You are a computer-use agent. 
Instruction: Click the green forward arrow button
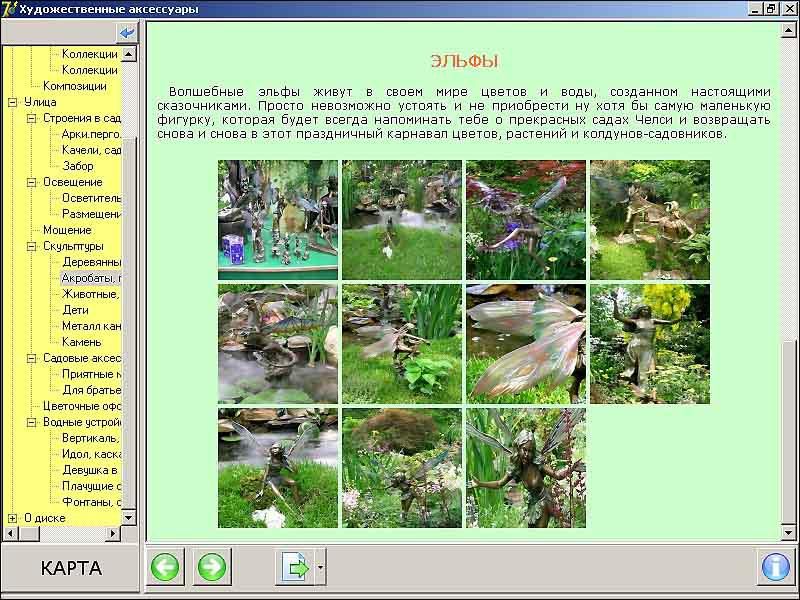(x=211, y=568)
